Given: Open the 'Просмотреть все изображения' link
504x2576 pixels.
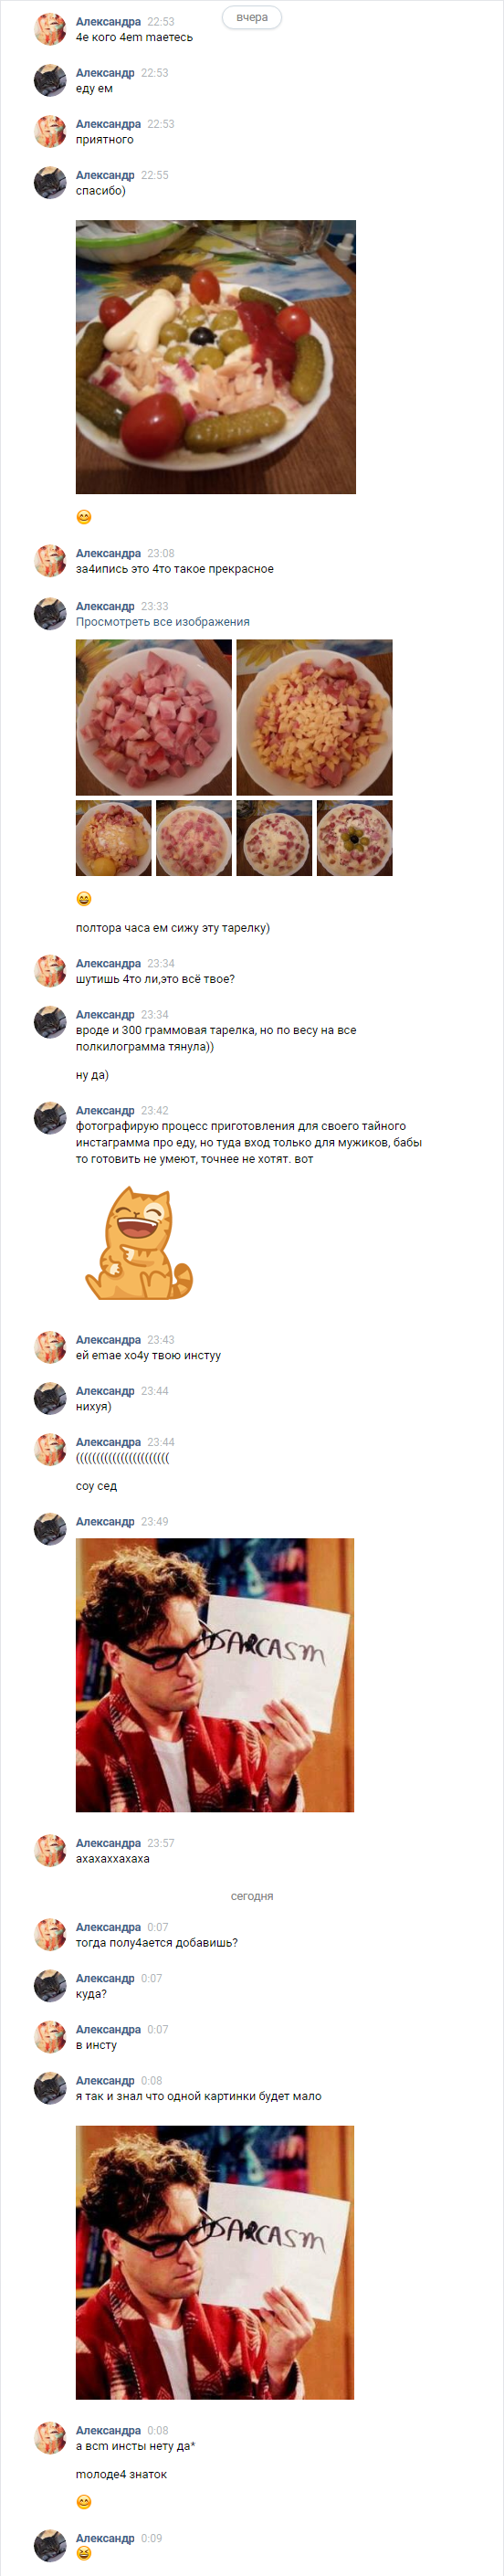Looking at the screenshot, I should click(163, 622).
